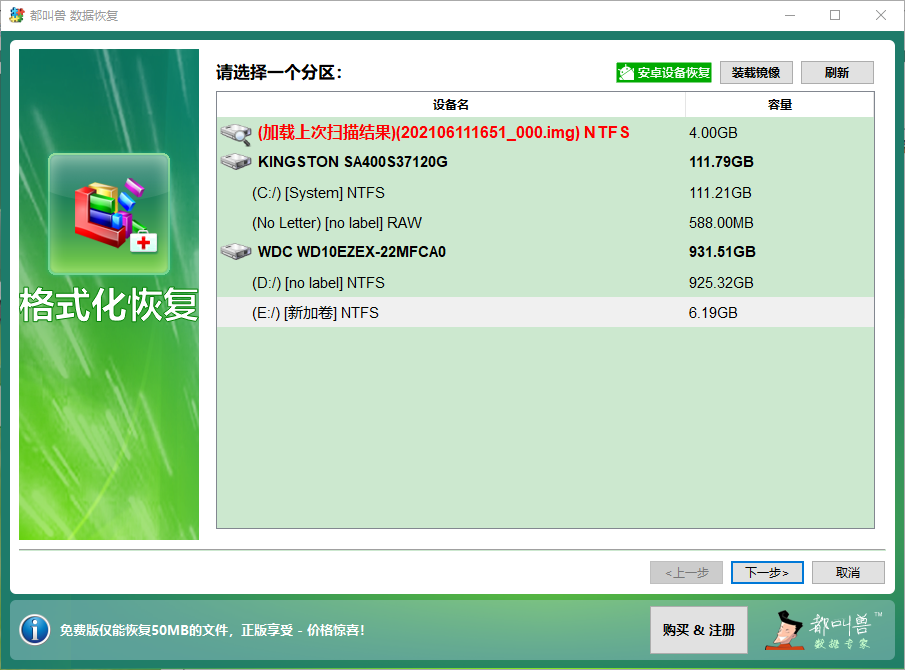Go back via the 上一步 button
Viewport: 905px width, 670px height.
[686, 572]
